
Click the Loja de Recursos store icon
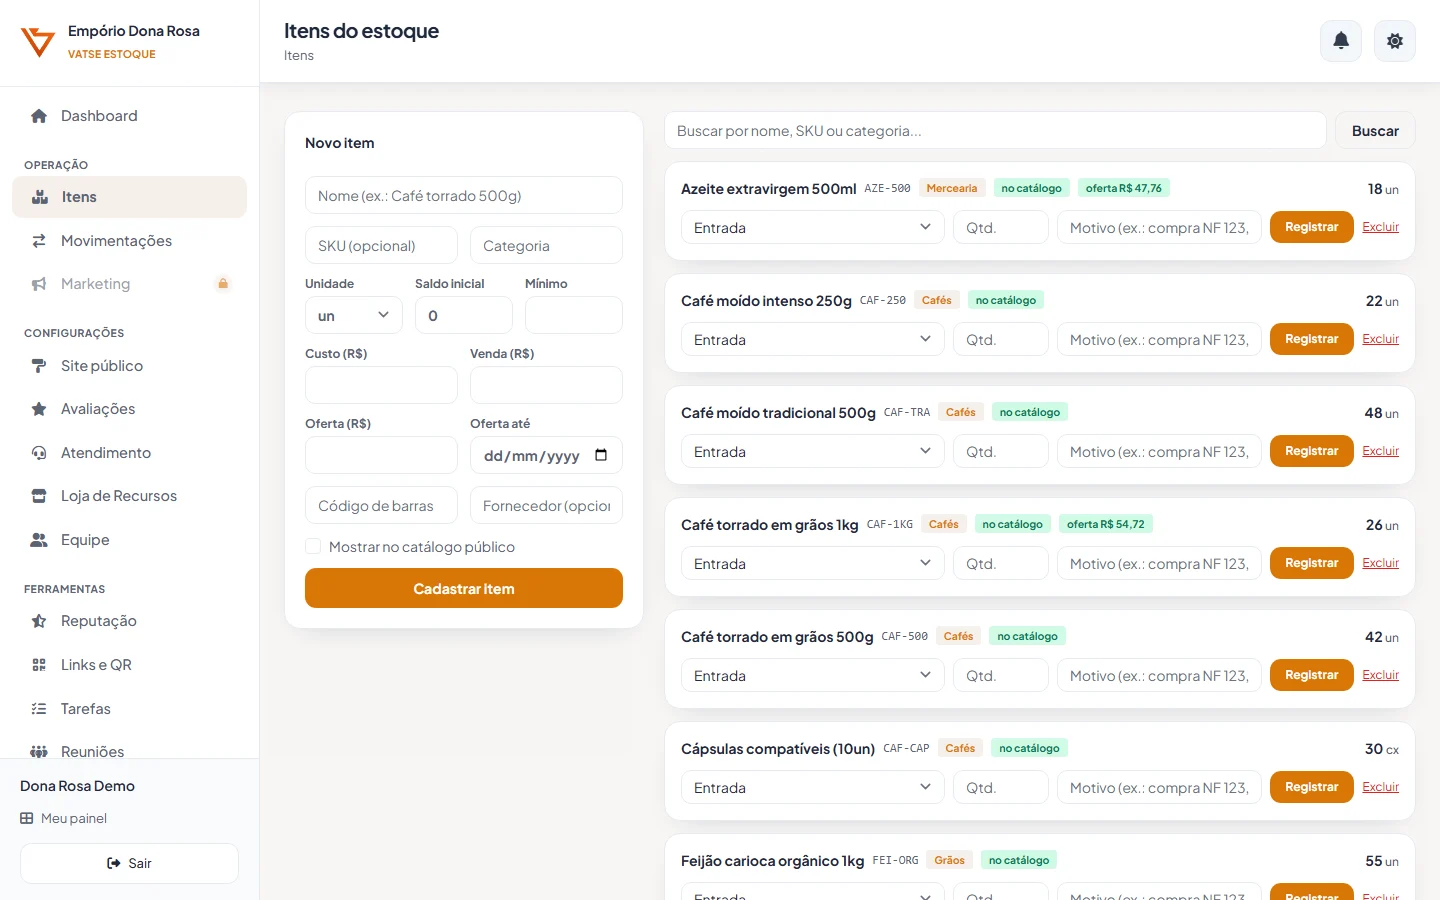(x=39, y=496)
